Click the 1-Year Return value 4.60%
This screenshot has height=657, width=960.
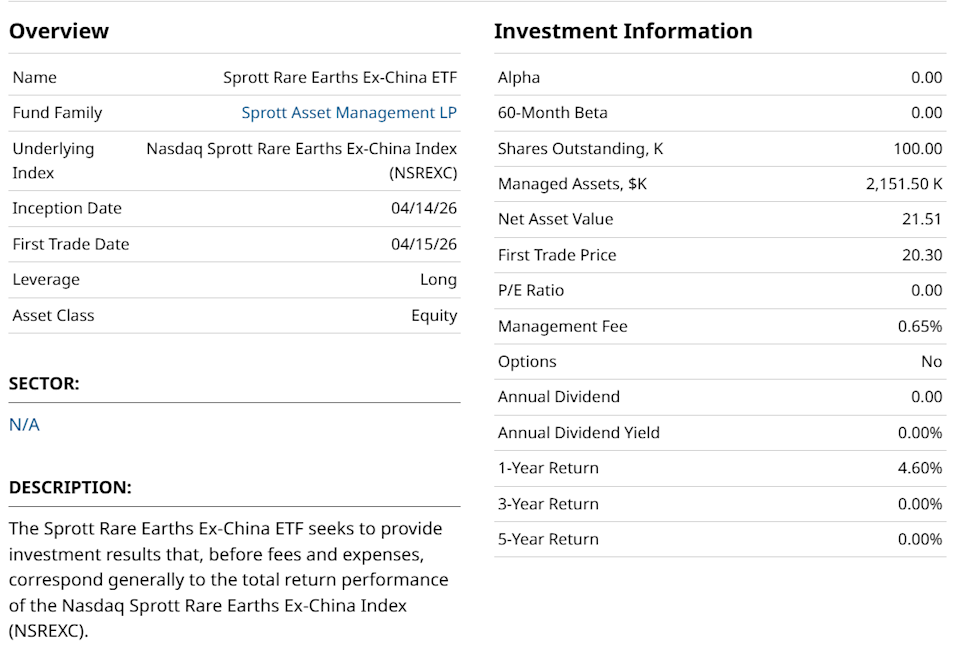(x=919, y=468)
